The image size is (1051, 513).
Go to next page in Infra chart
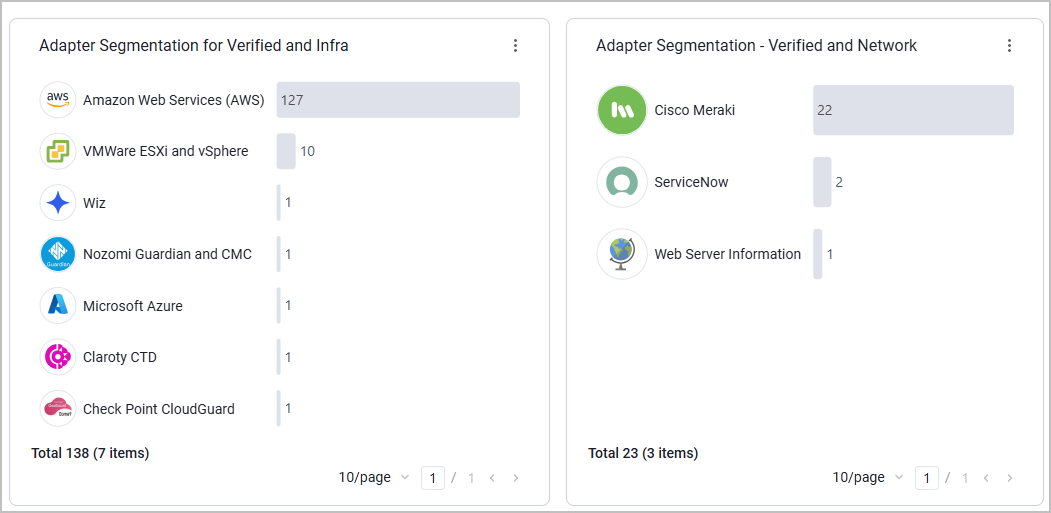pos(515,478)
